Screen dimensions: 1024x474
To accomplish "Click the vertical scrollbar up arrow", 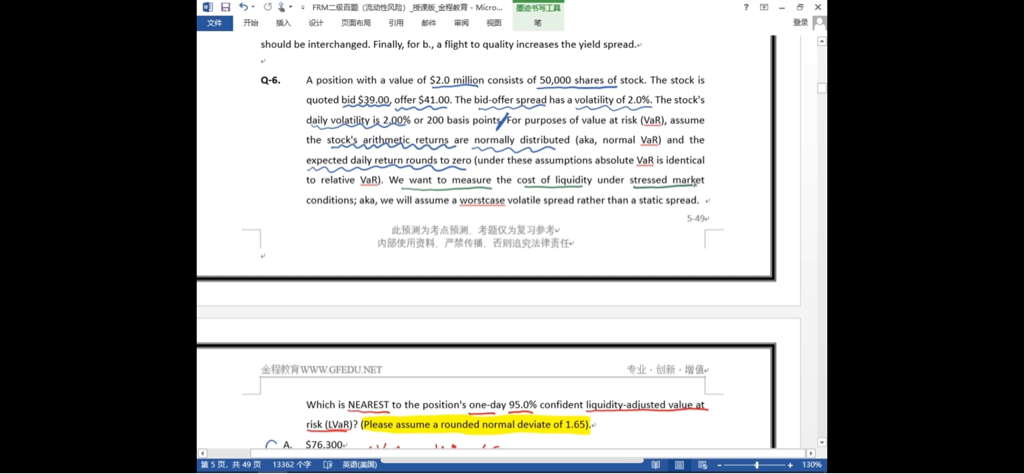I will [822, 40].
